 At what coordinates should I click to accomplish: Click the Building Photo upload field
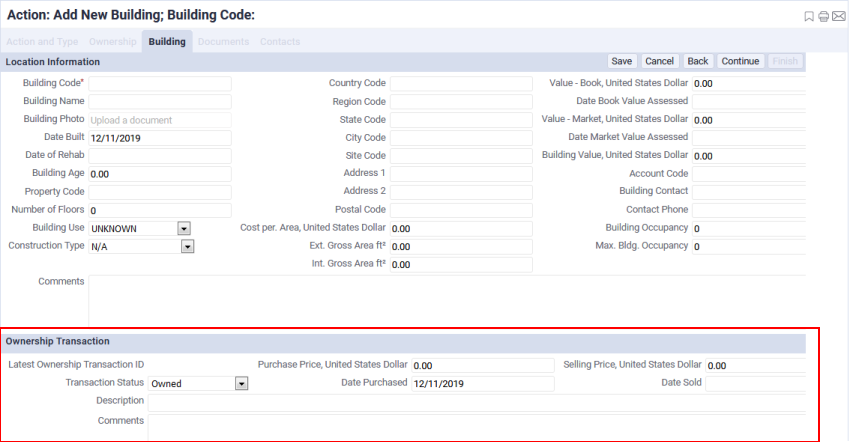tap(160, 120)
